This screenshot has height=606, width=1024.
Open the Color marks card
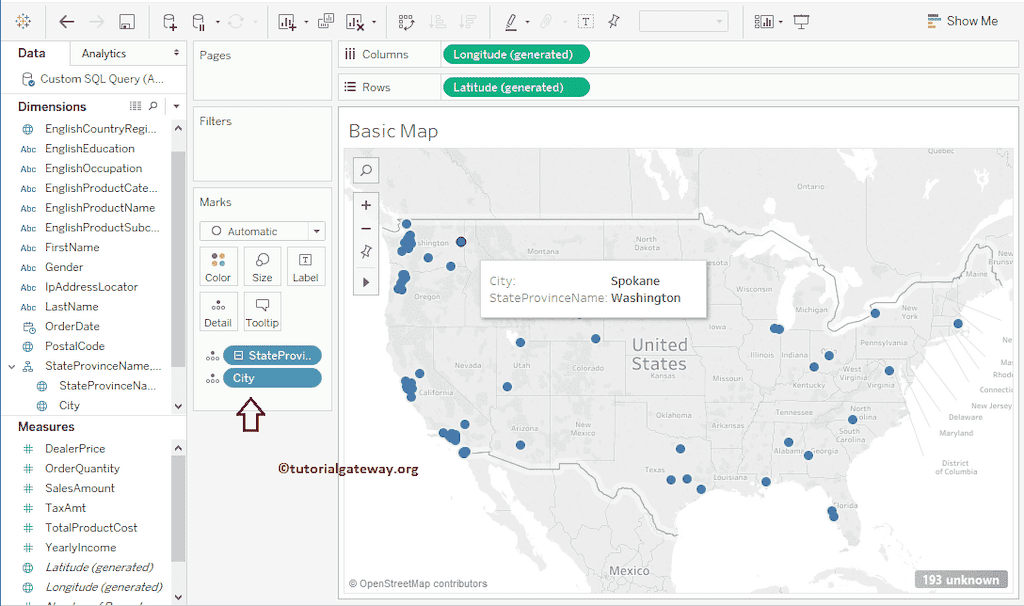[218, 267]
